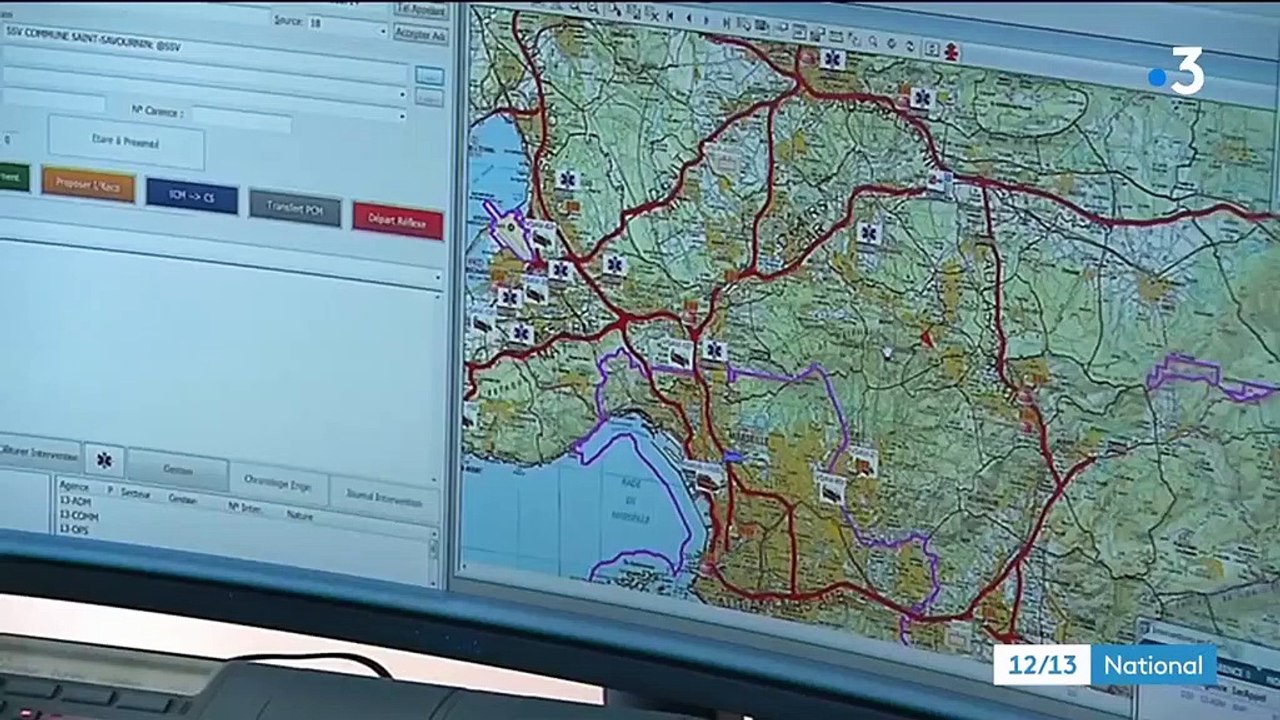This screenshot has height=720, width=1280.
Task: Click the Accepter button next to Source
Action: pos(420,33)
